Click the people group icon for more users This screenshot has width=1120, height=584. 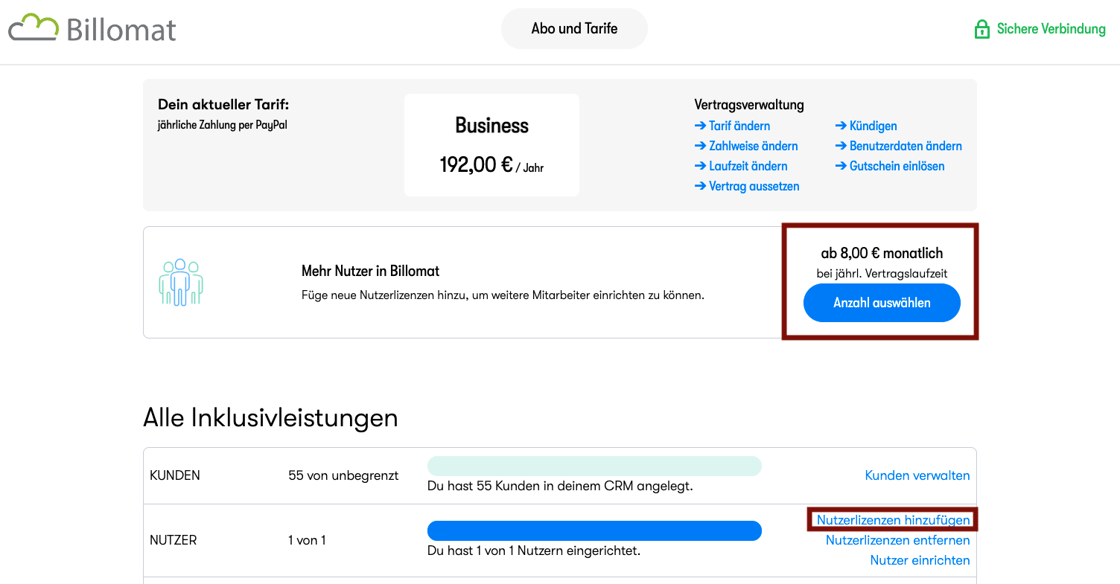pyautogui.click(x=181, y=282)
